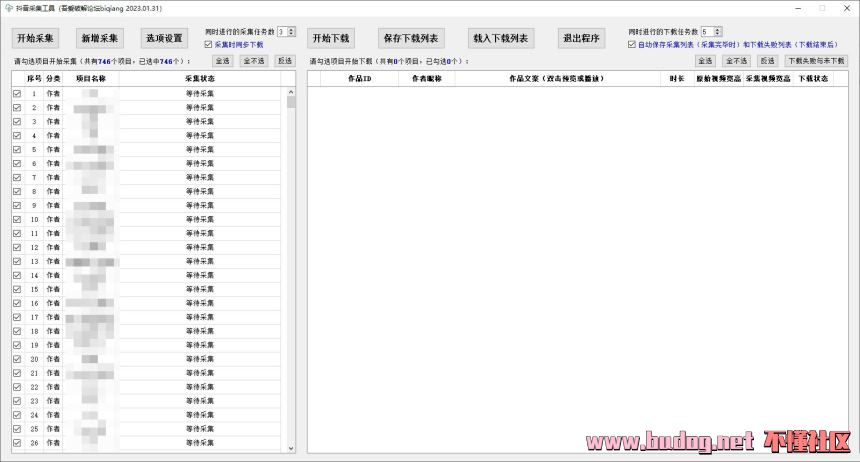Open 选项设置 options button

coord(165,38)
